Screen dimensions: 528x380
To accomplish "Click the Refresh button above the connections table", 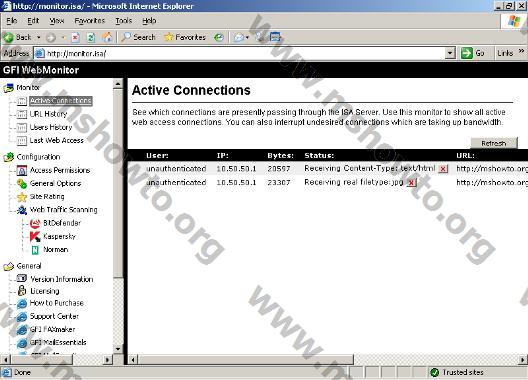I will [494, 143].
